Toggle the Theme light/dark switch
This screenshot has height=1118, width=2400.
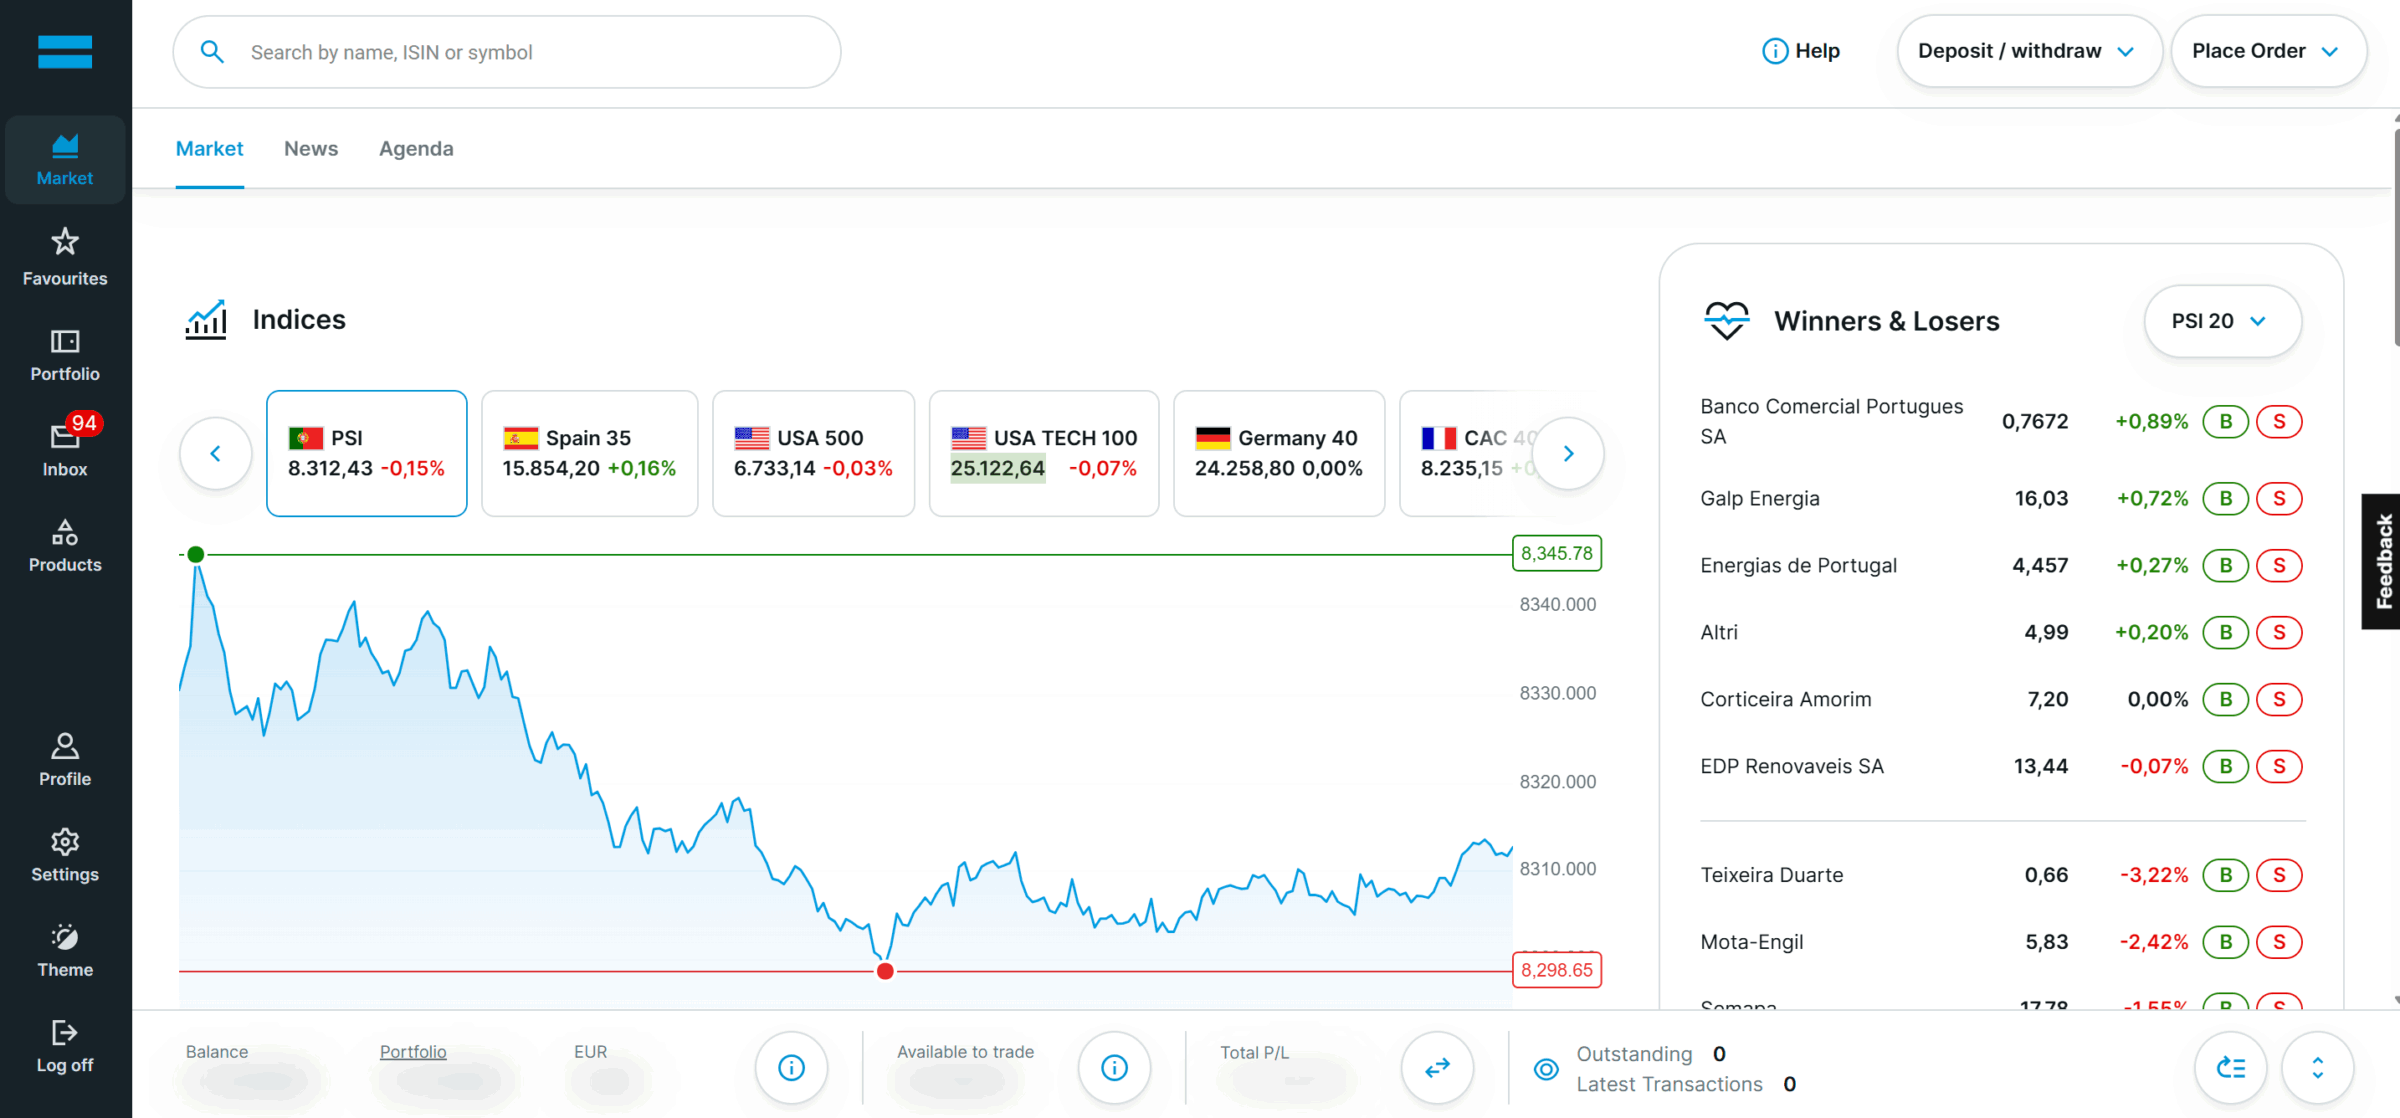65,938
